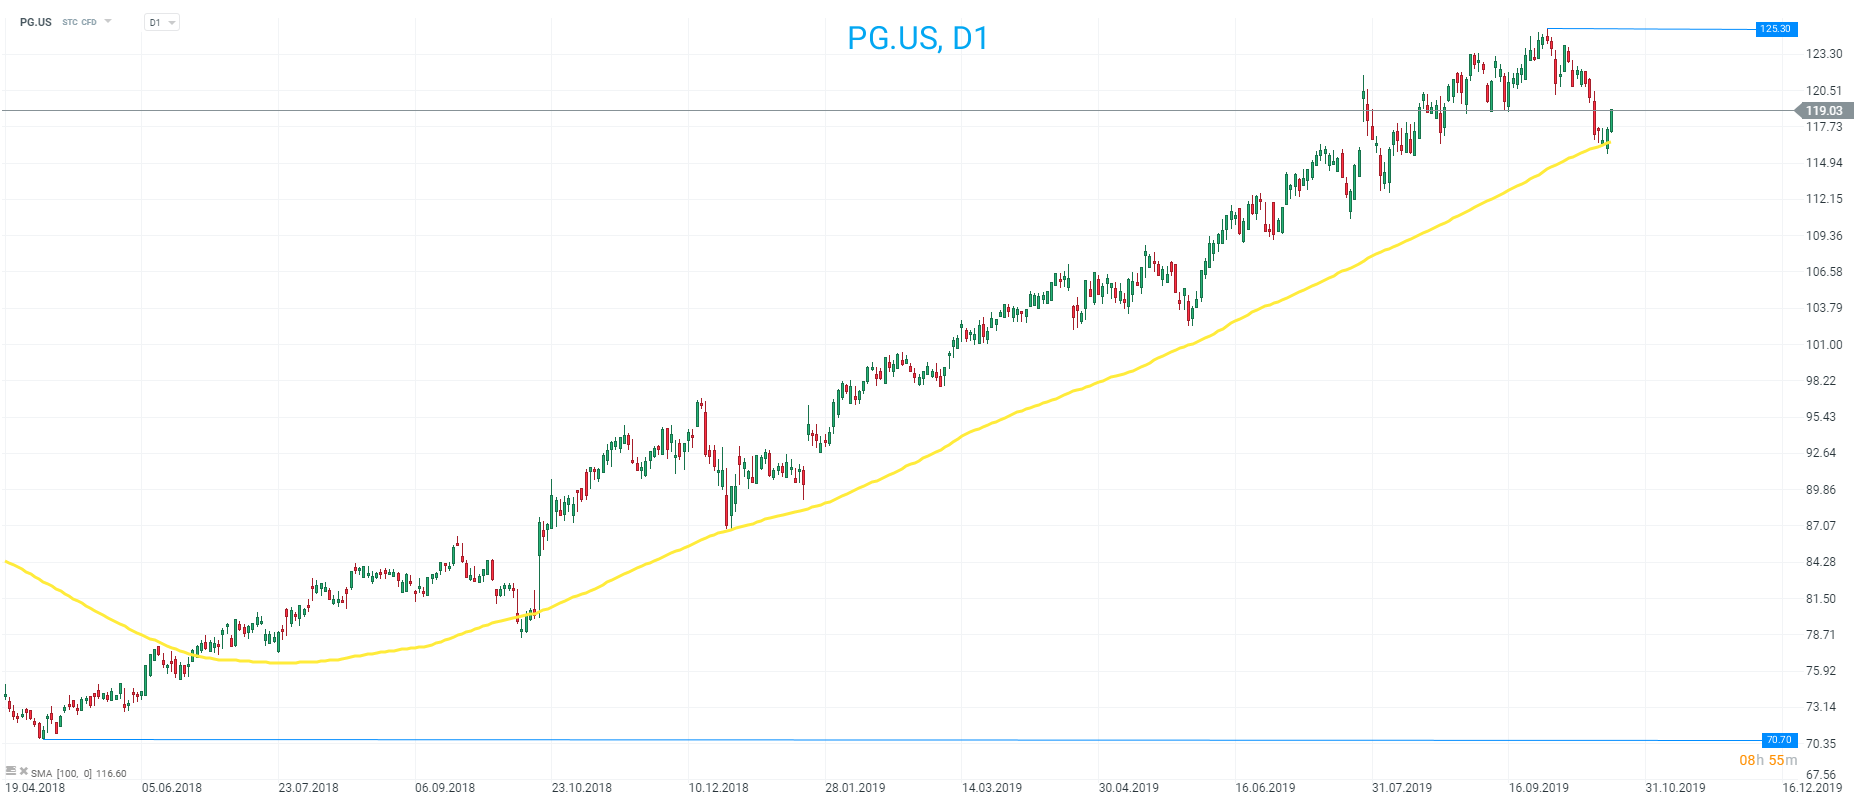Select the 125.30 price level label
This screenshot has width=1866, height=805.
pos(1776,29)
